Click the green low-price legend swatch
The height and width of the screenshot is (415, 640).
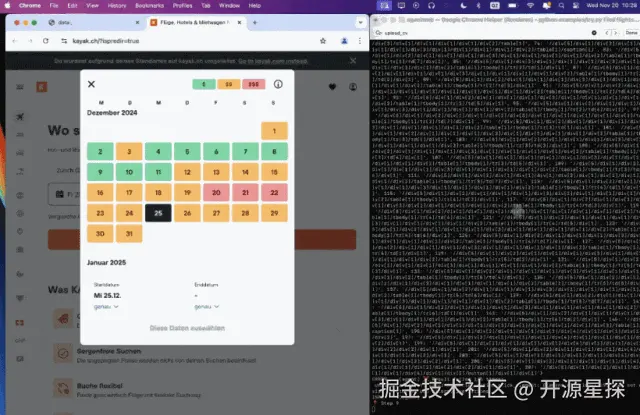pos(204,84)
